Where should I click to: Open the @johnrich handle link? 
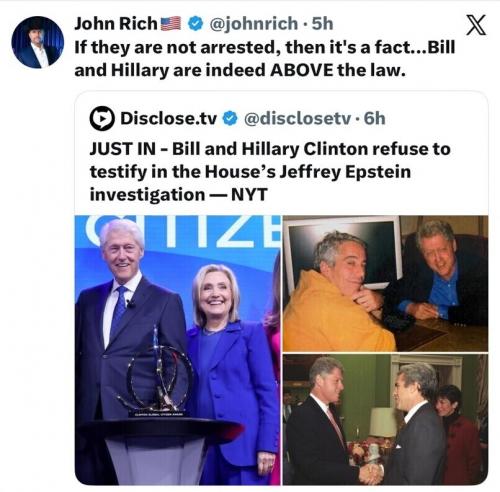253,24
